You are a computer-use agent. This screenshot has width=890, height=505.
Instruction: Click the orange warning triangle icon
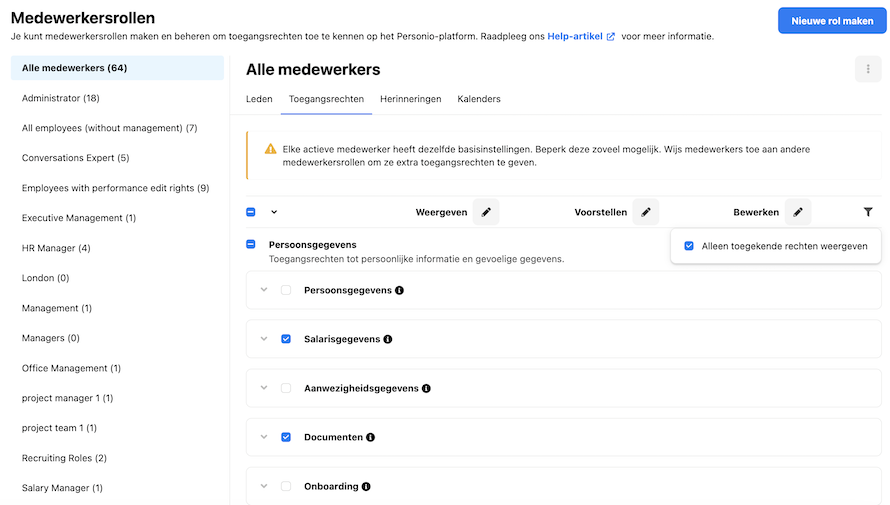coord(271,149)
